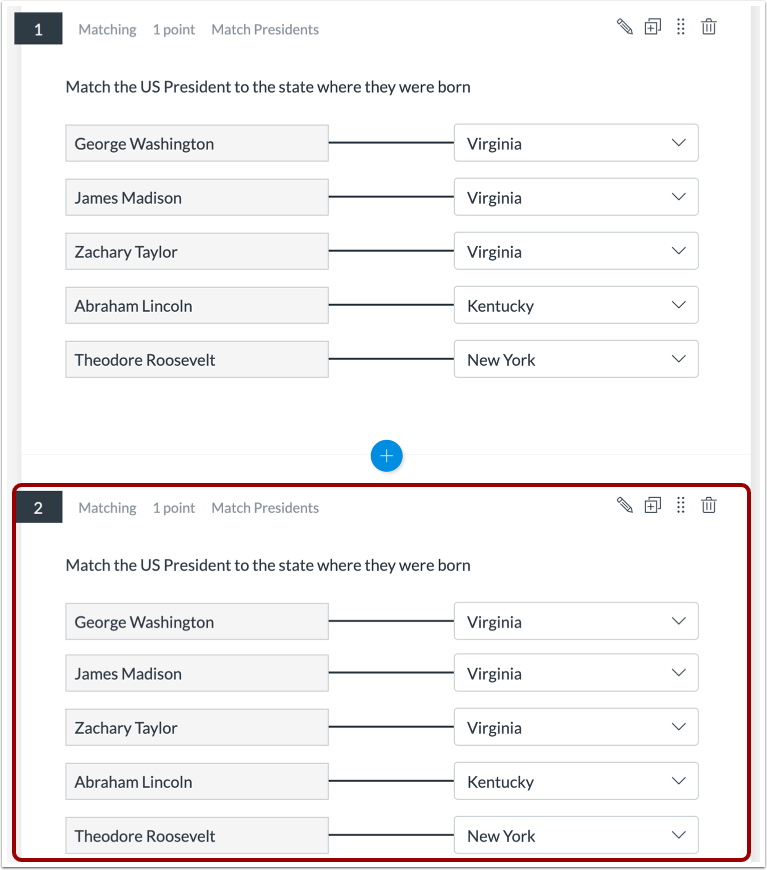The width and height of the screenshot is (767, 870).
Task: Click the edit pencil icon on question 2
Action: pos(625,505)
